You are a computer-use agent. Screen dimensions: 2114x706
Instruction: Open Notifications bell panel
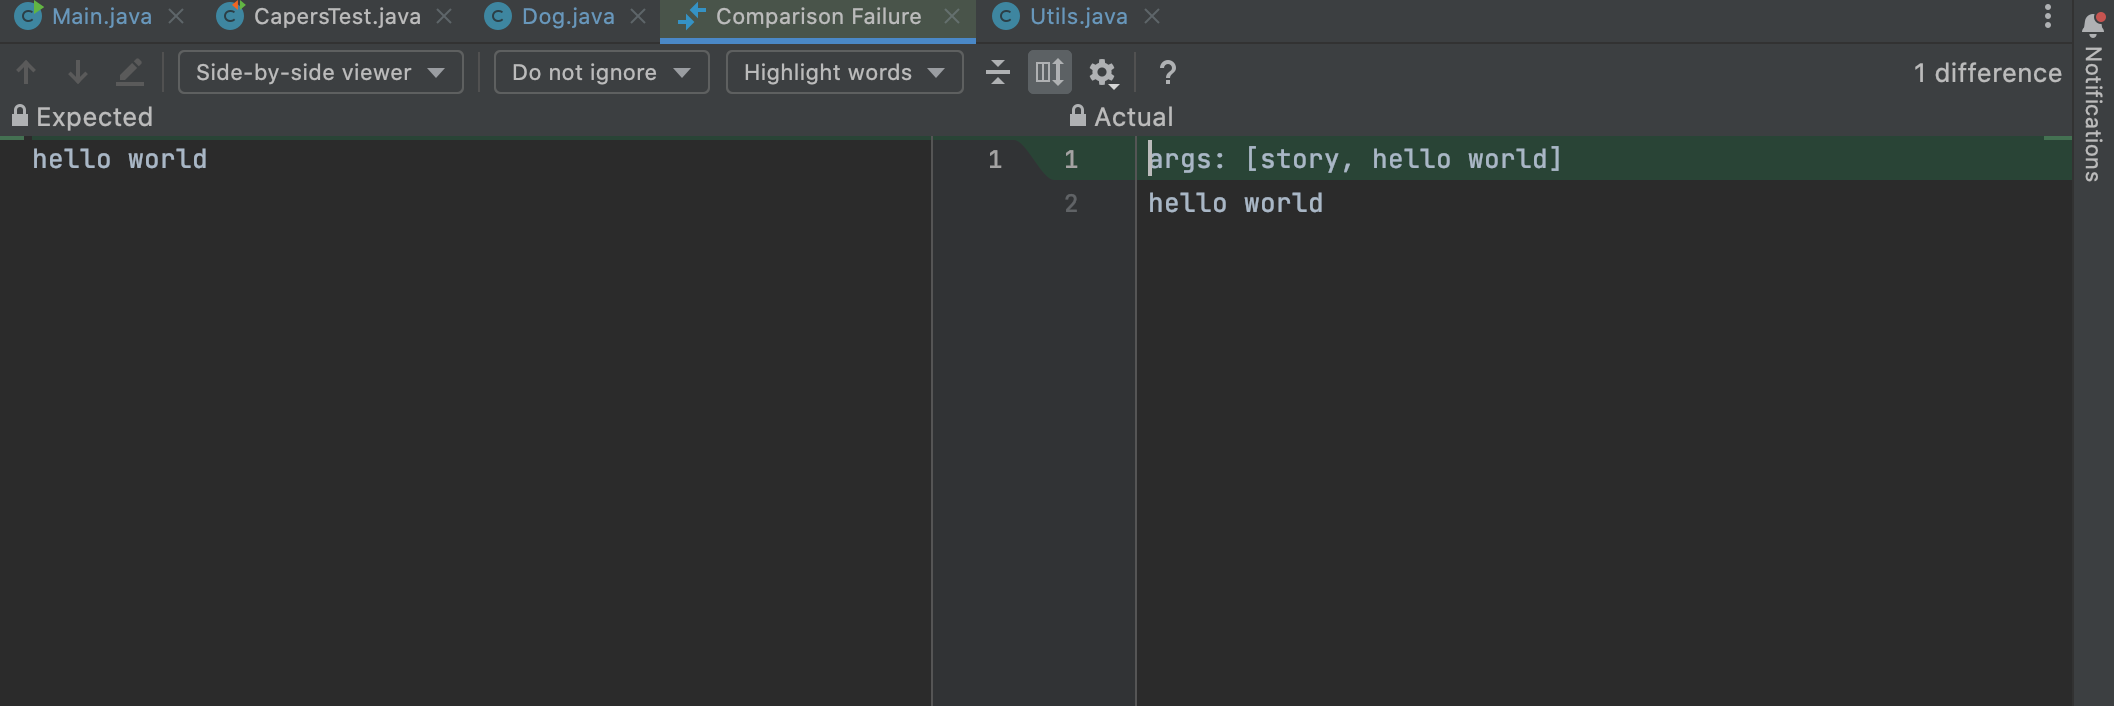pos(2092,24)
